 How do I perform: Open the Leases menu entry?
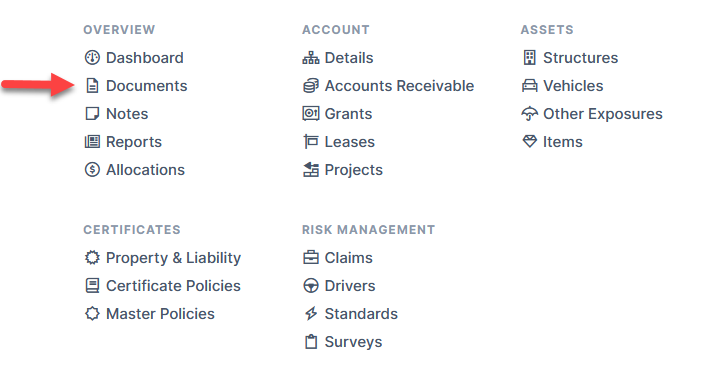tap(339, 142)
